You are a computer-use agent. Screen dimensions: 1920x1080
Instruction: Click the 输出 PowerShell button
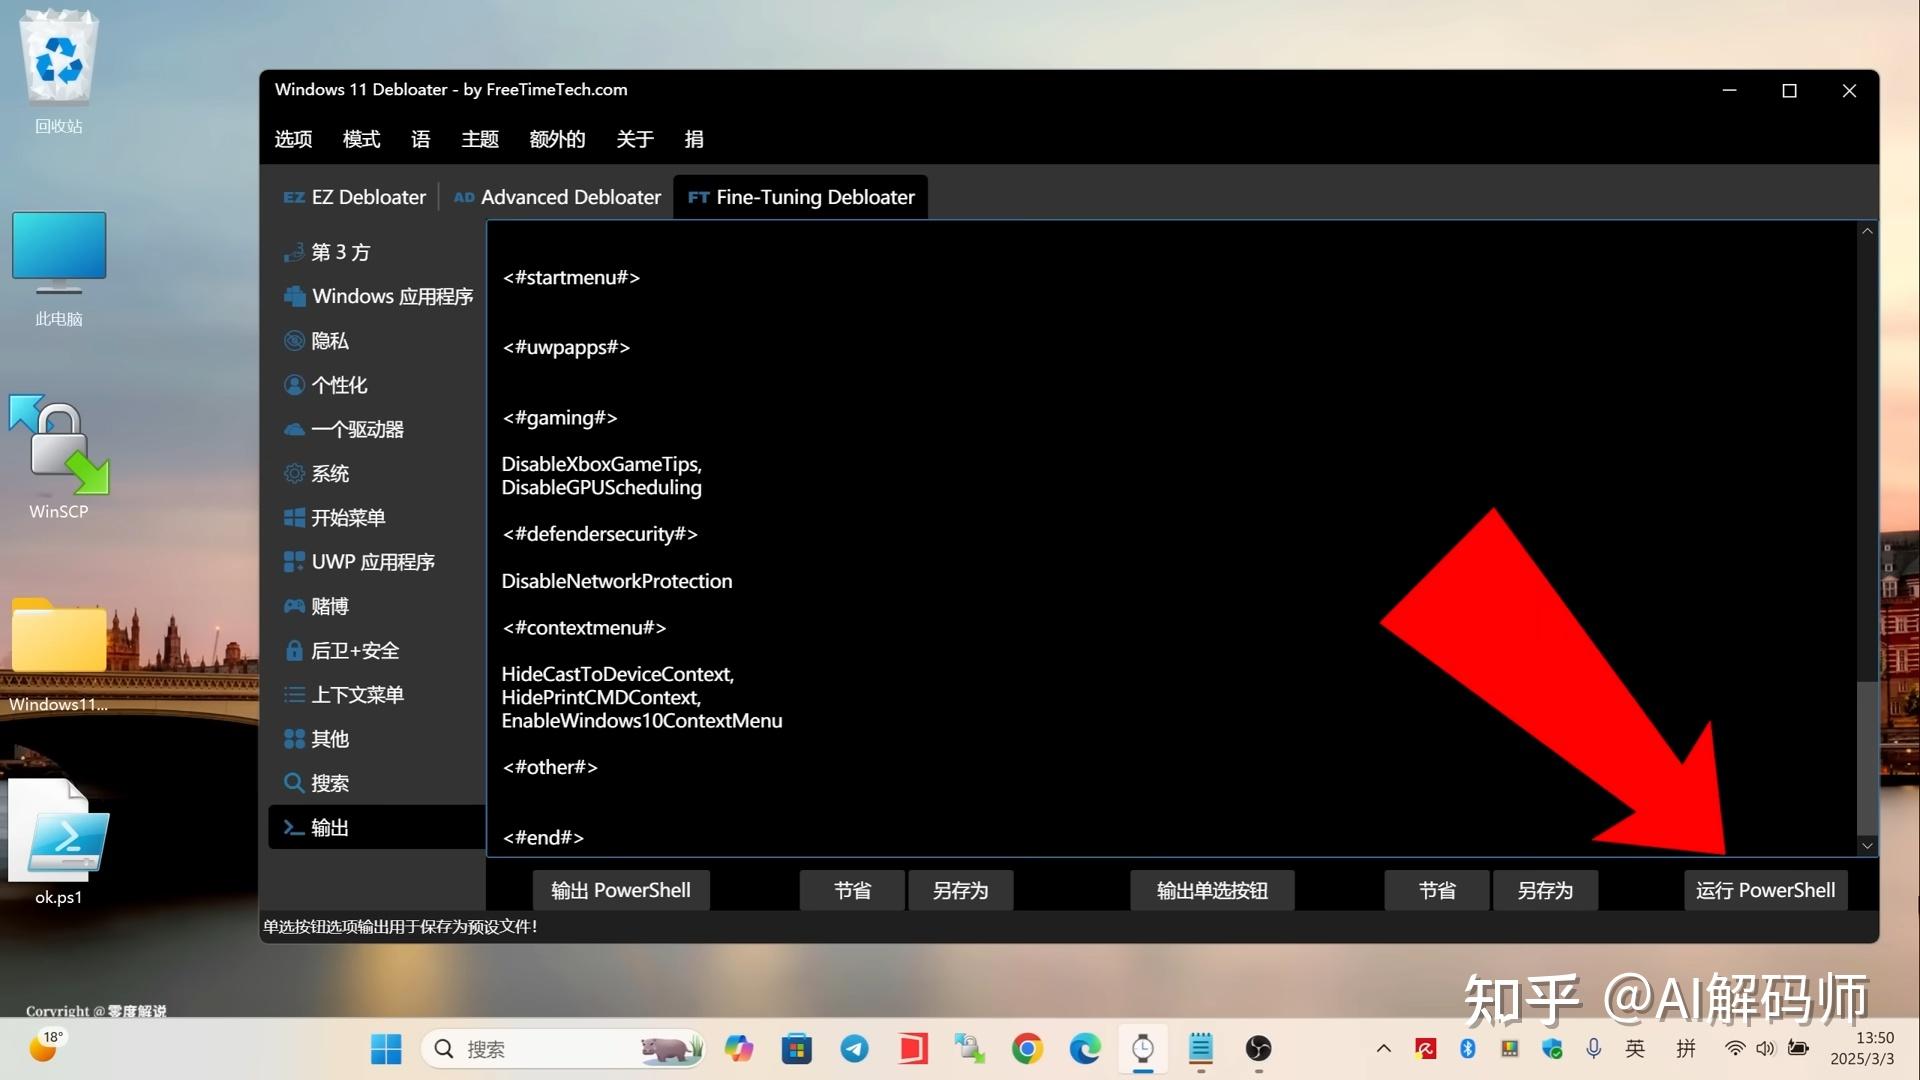[620, 889]
